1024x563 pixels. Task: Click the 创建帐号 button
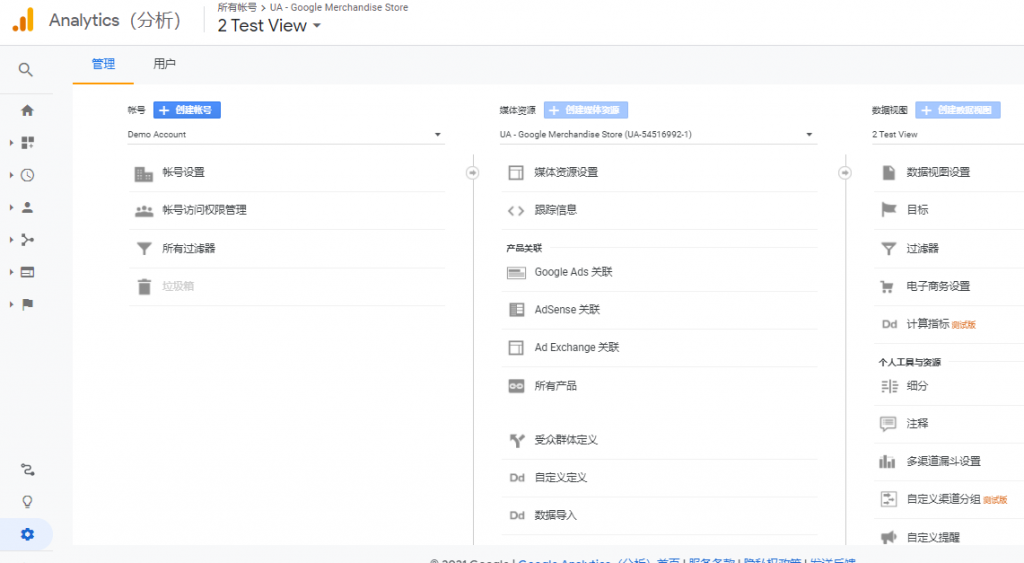click(x=187, y=110)
